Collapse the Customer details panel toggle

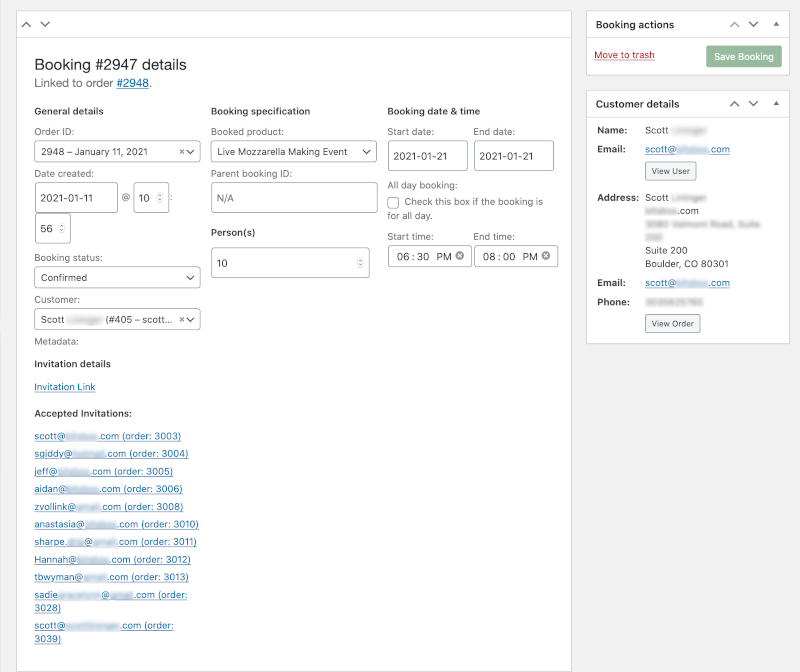[775, 104]
